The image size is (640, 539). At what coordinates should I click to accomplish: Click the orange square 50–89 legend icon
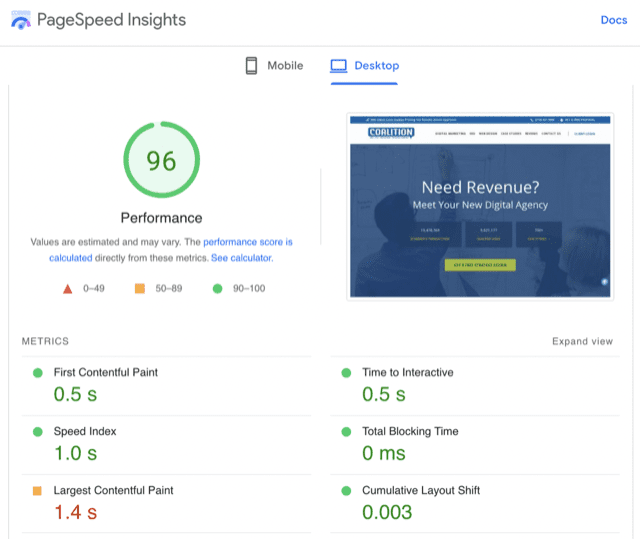point(140,288)
